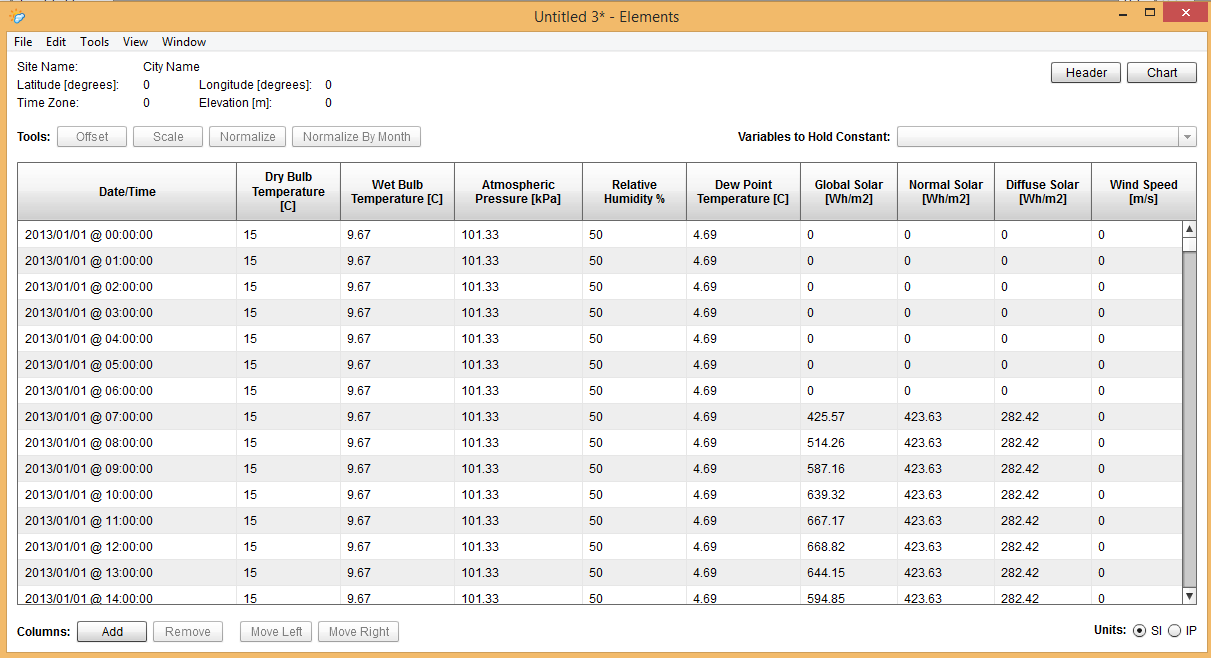The image size is (1211, 658).
Task: Click the Header button
Action: point(1086,73)
